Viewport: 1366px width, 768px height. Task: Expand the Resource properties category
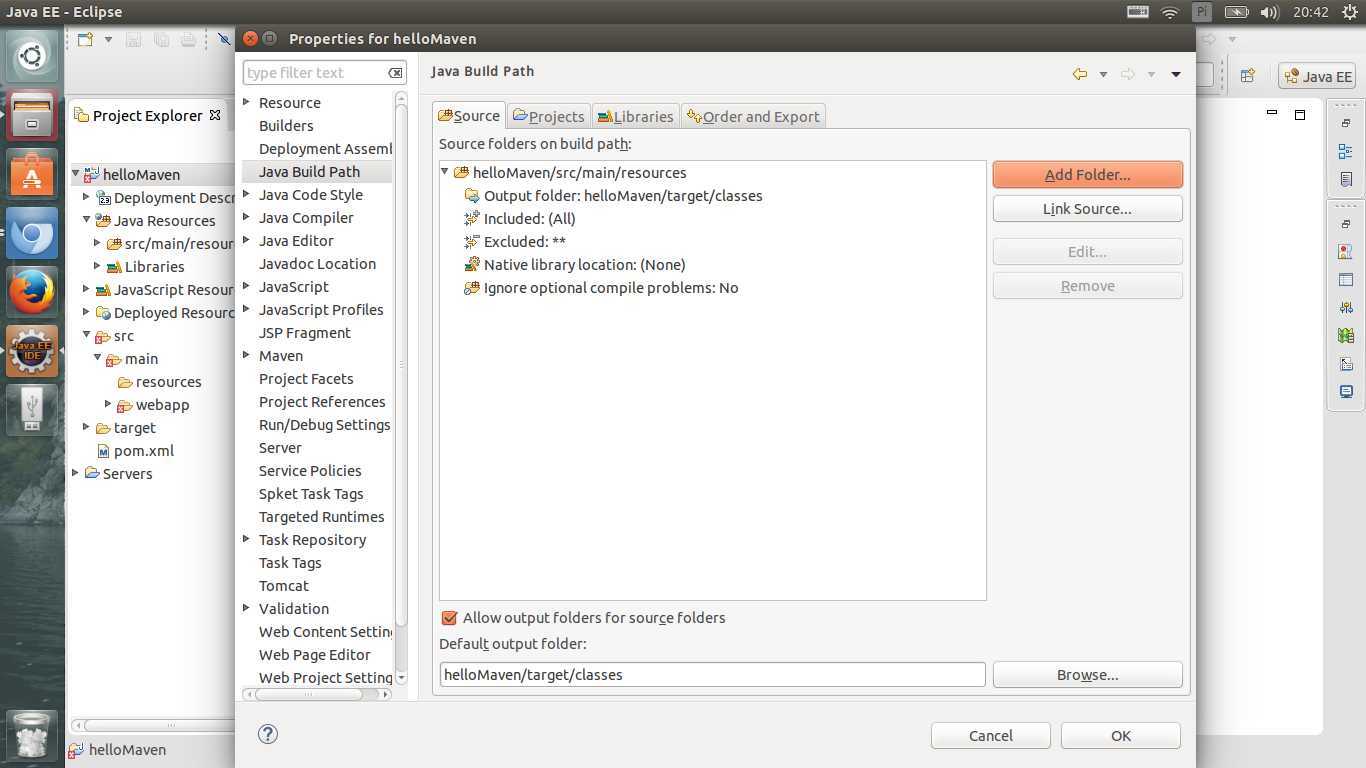tap(247, 102)
